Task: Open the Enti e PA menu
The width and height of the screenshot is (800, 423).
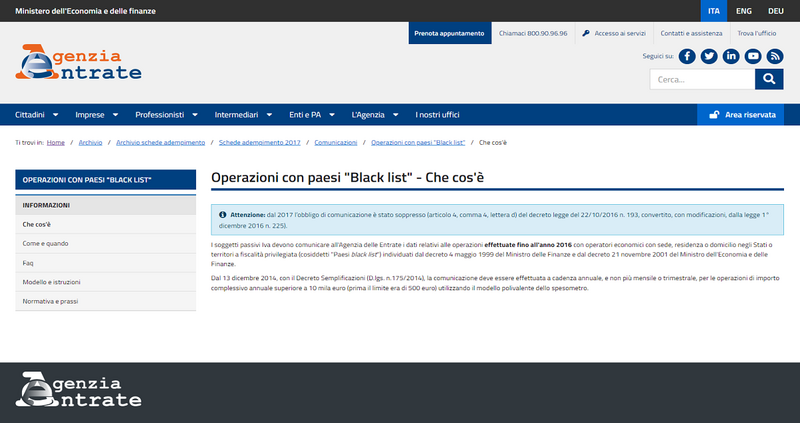Action: pyautogui.click(x=305, y=115)
